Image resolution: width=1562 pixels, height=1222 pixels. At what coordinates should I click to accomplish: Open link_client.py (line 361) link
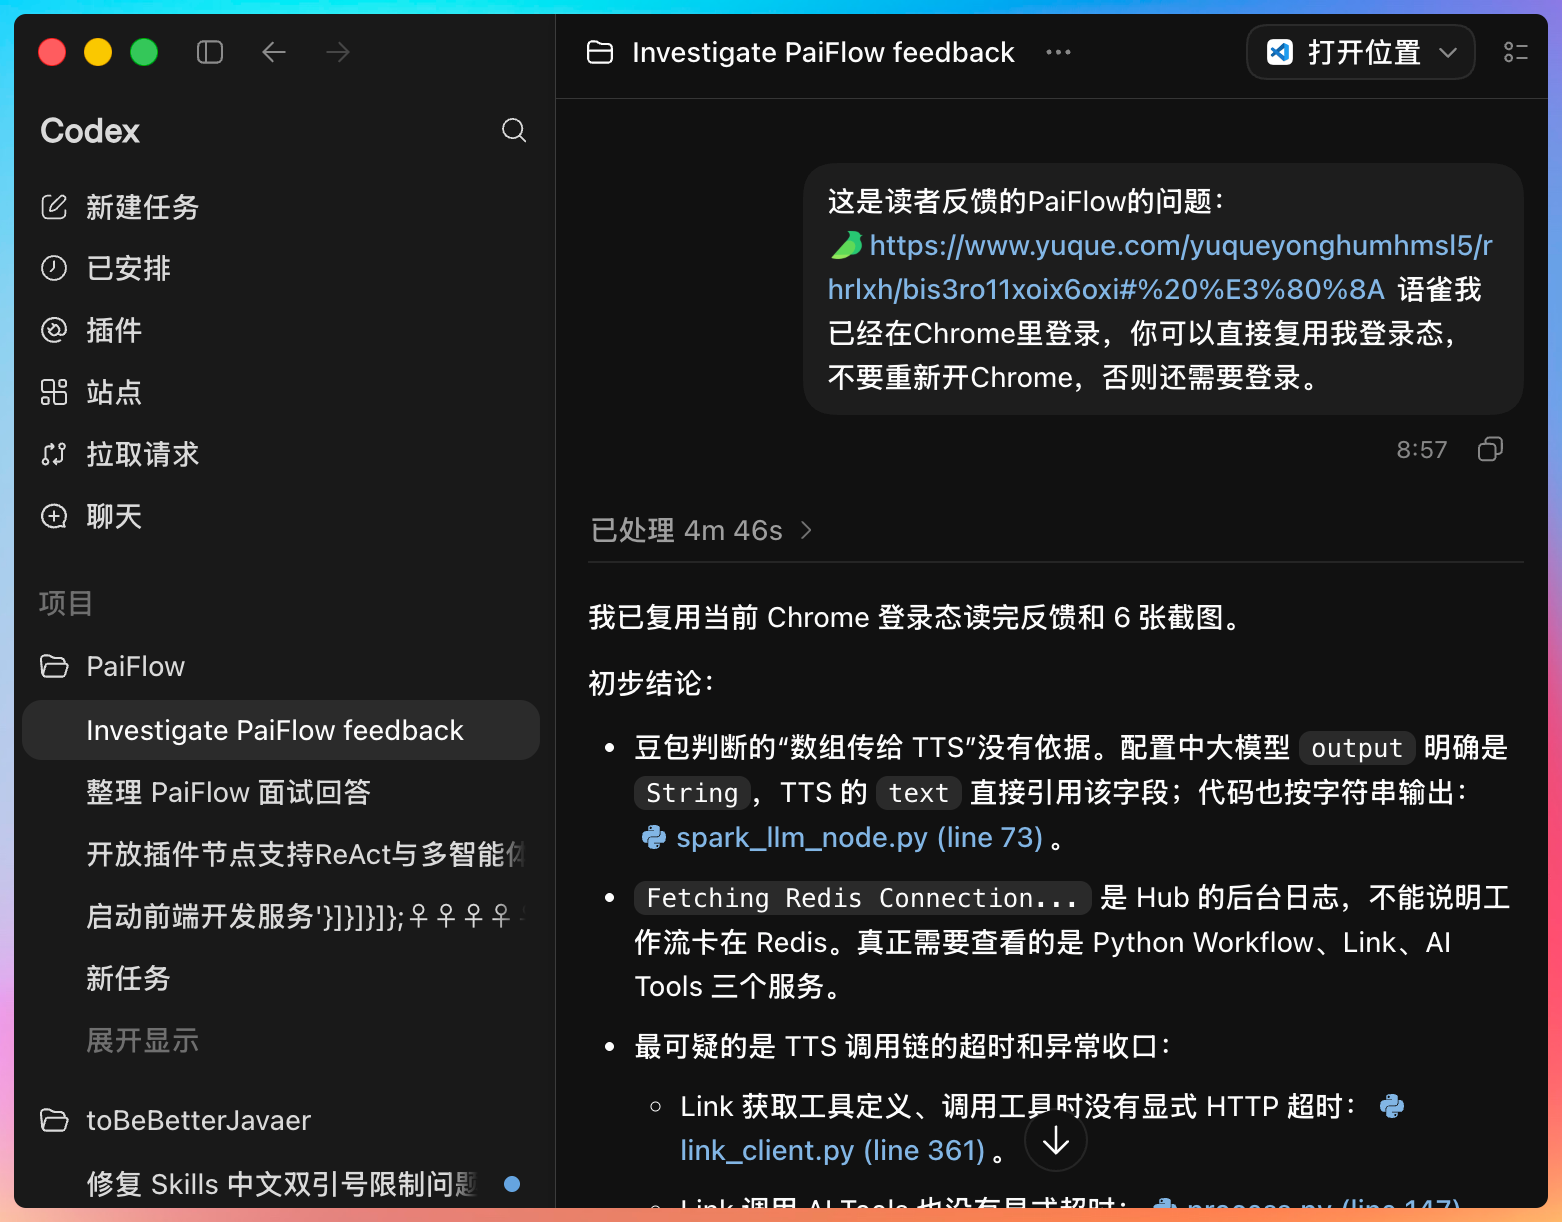tap(833, 1150)
